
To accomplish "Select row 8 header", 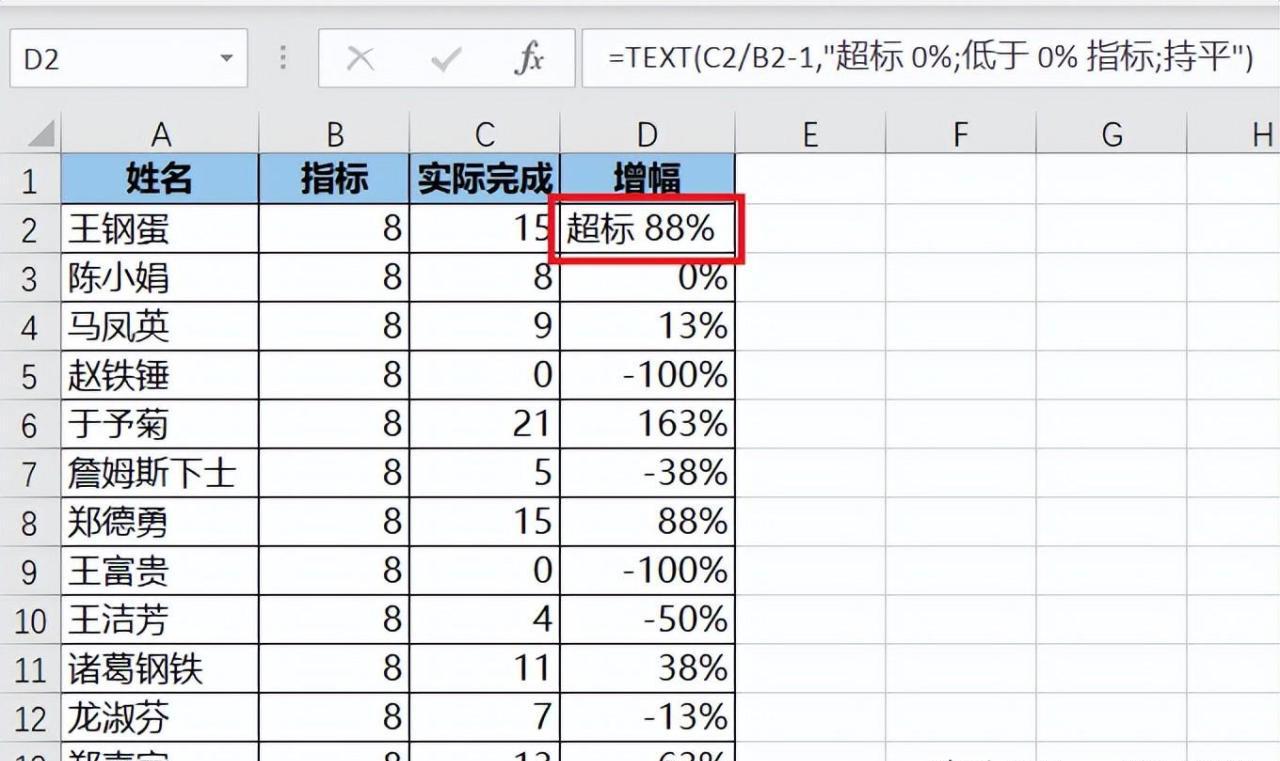I will pos(30,523).
